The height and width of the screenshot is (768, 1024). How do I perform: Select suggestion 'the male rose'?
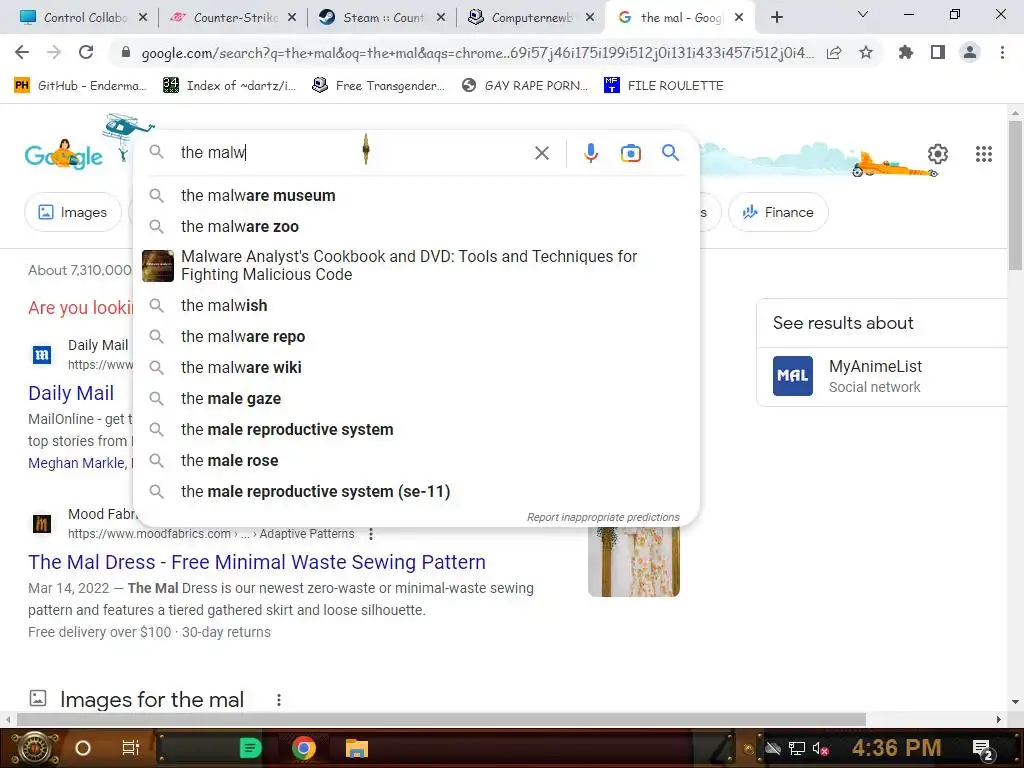pyautogui.click(x=416, y=460)
